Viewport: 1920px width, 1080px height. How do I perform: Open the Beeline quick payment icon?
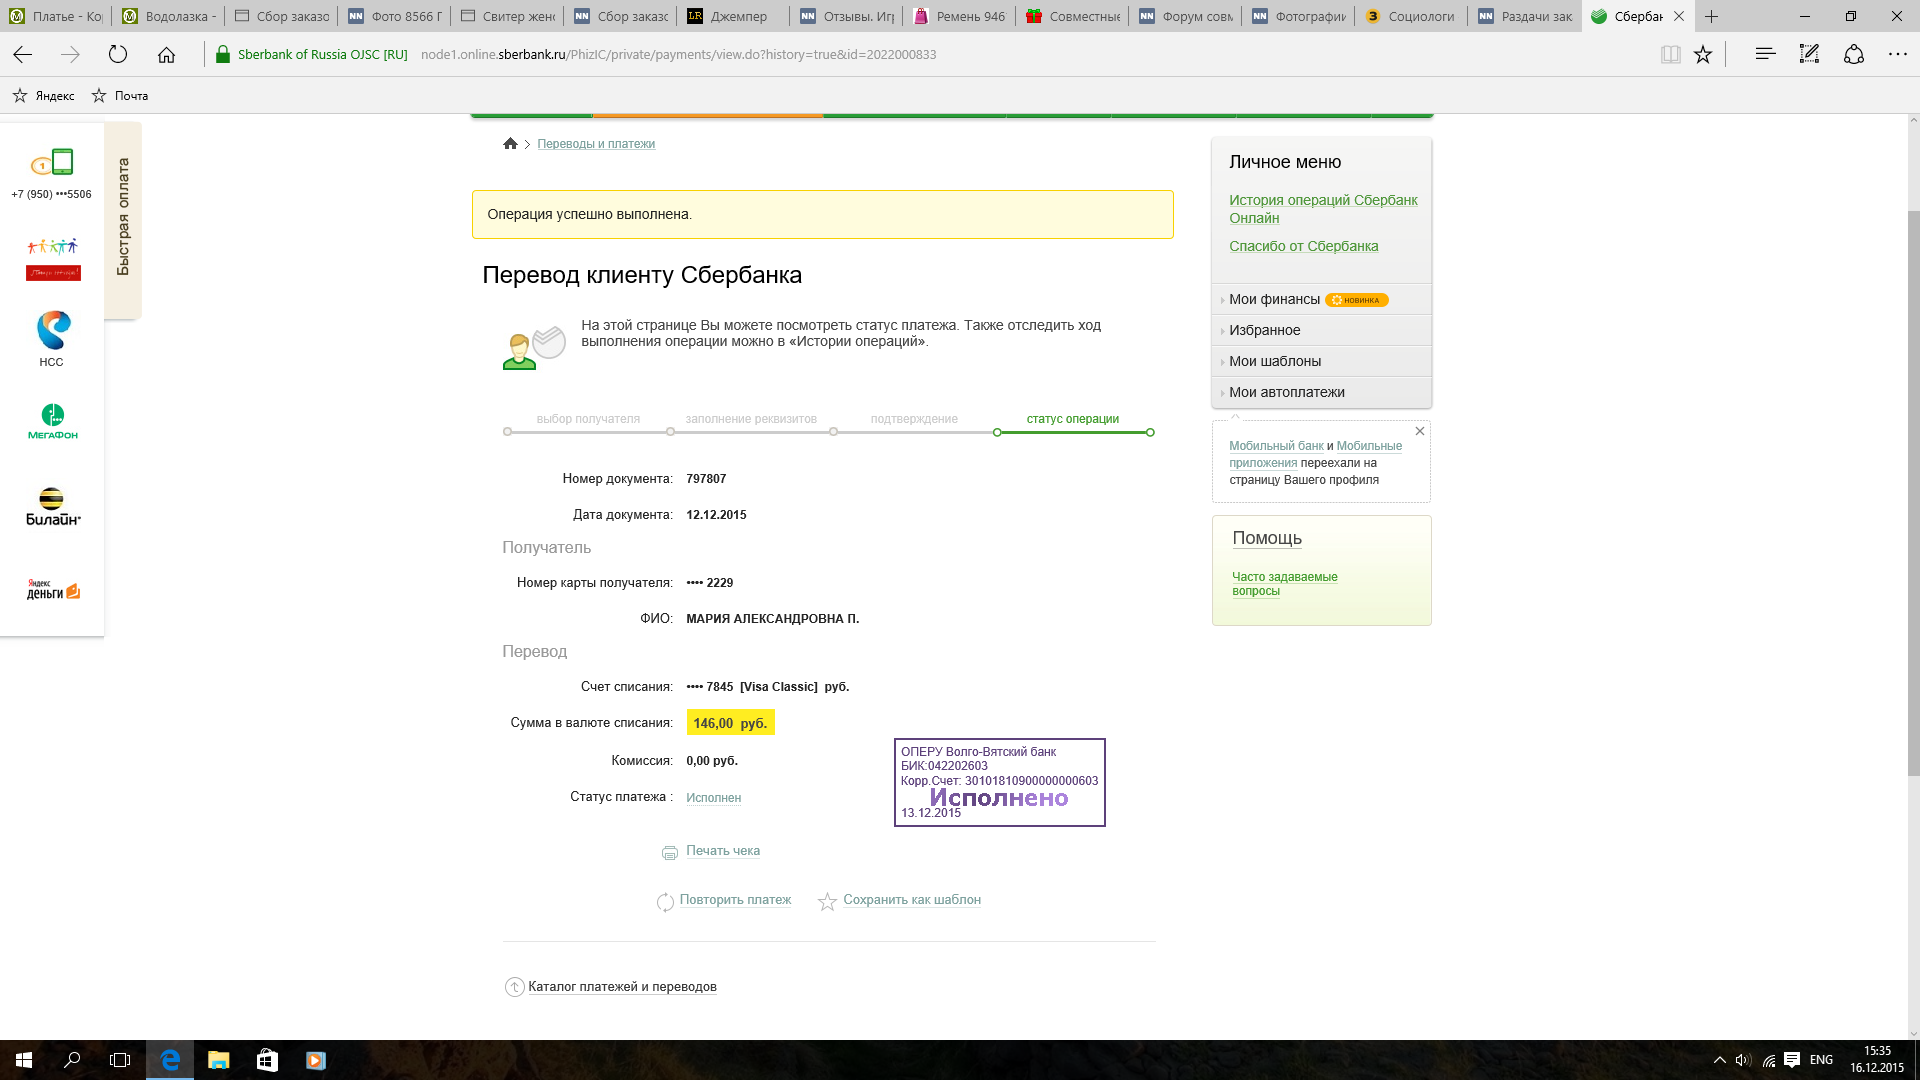coord(52,506)
